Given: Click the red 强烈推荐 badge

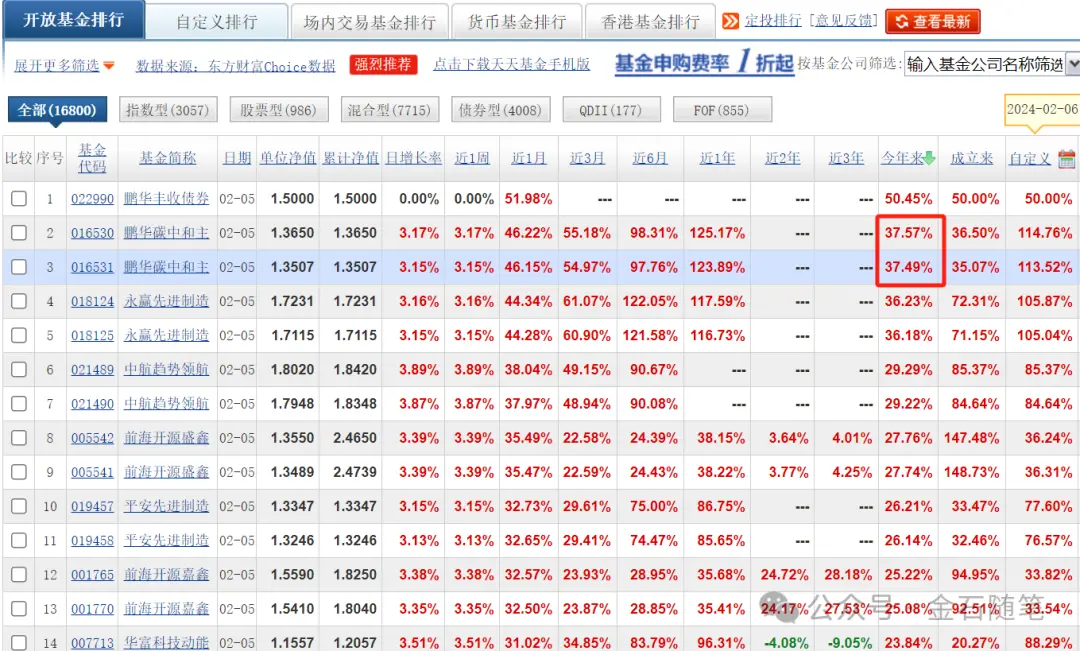Looking at the screenshot, I should pyautogui.click(x=383, y=65).
